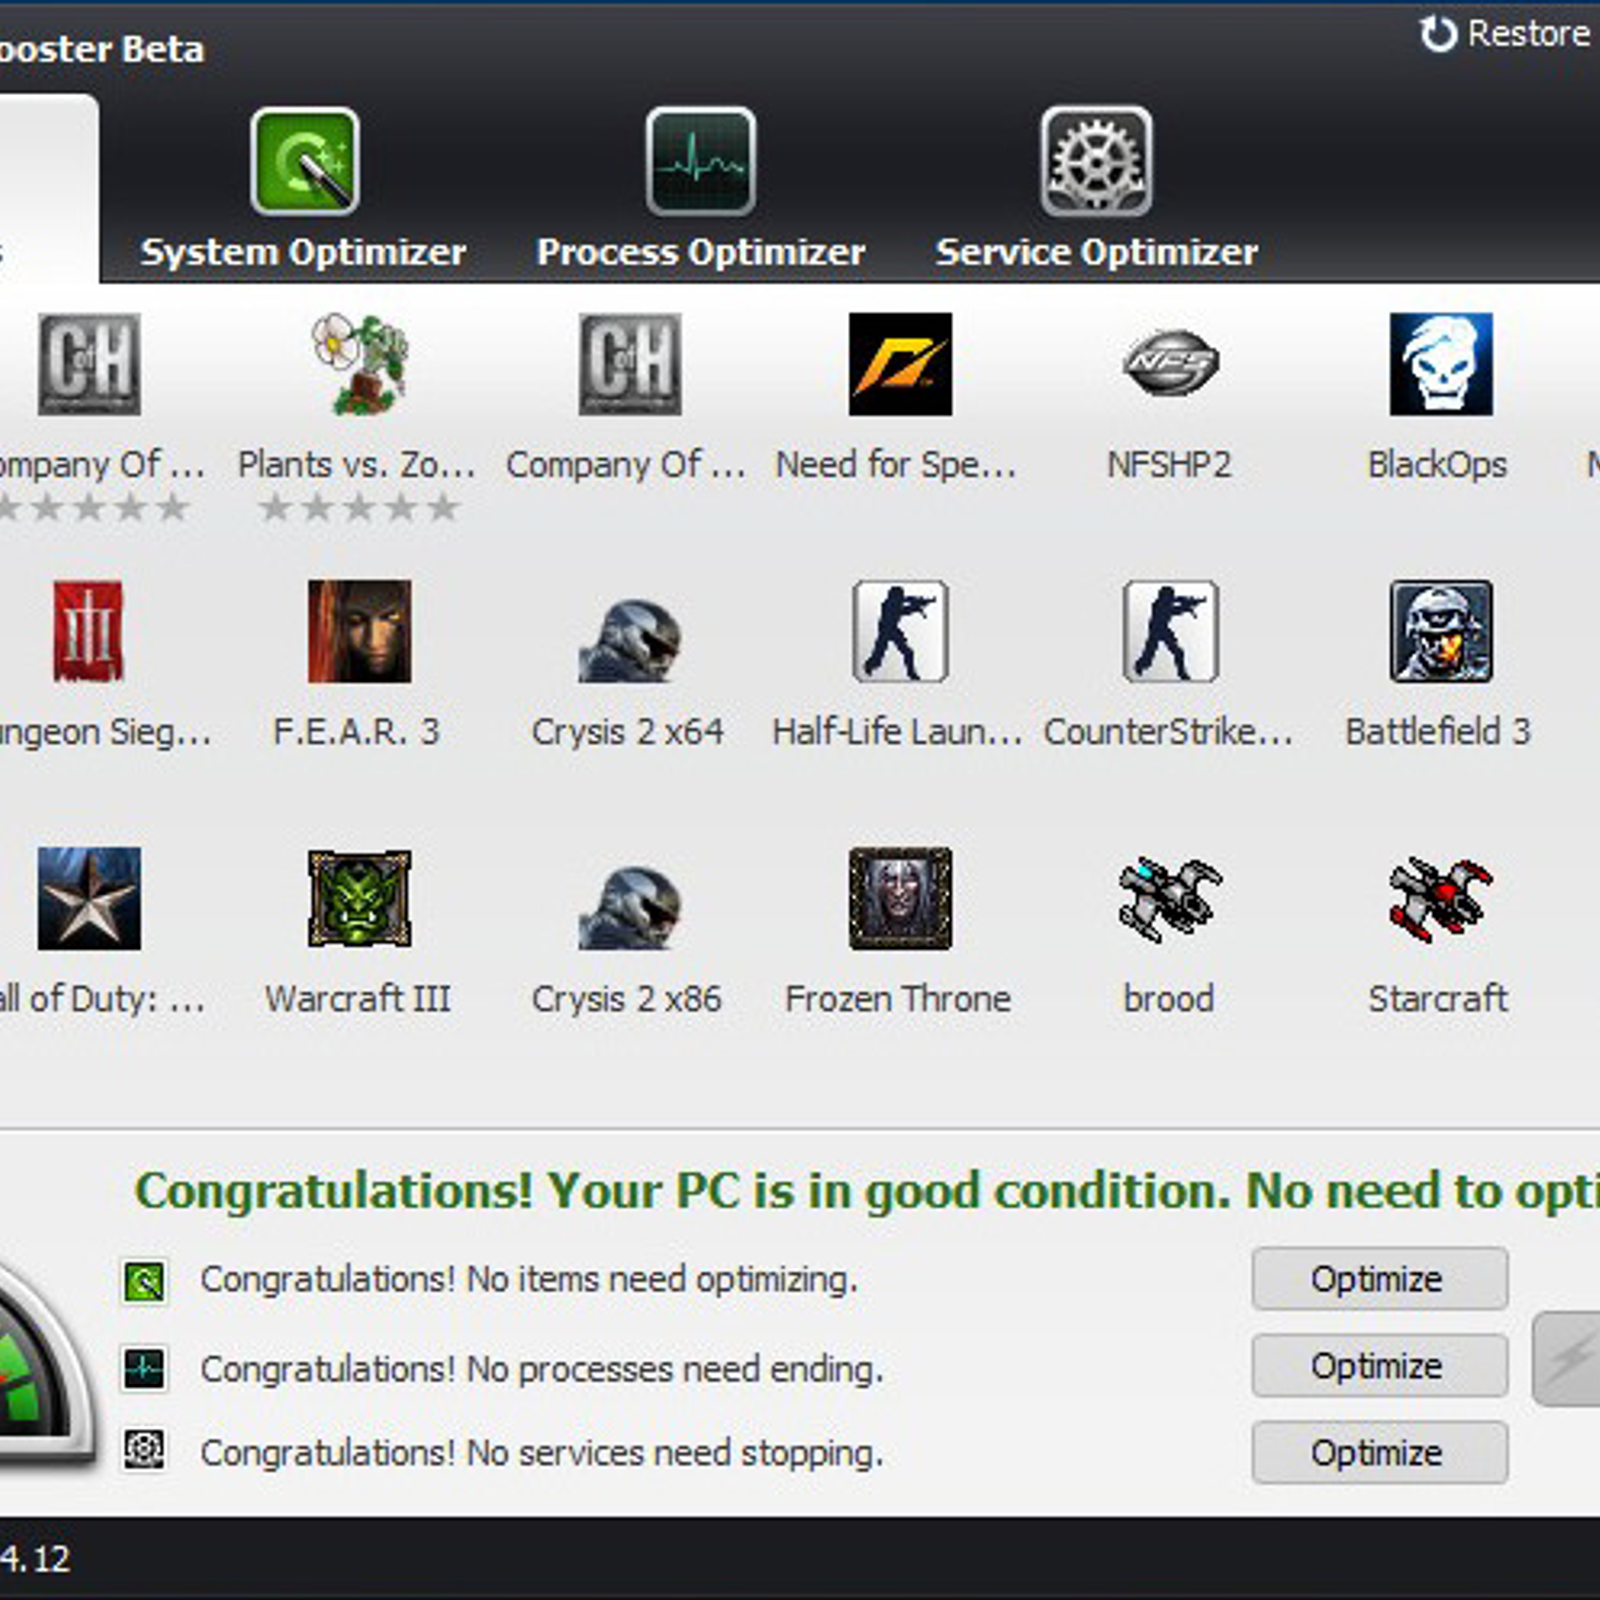Select the Call of Duty star icon
Image resolution: width=1600 pixels, height=1600 pixels.
[x=89, y=898]
